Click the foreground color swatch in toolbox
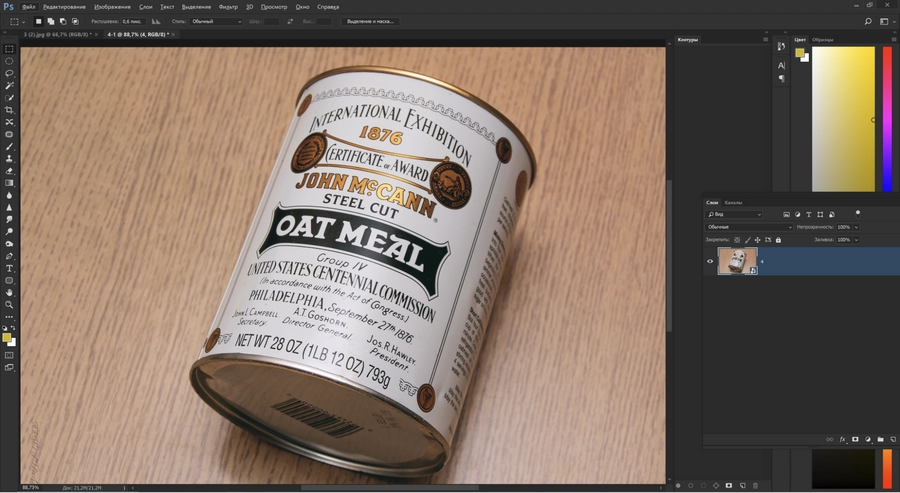The image size is (900, 493). [7, 337]
